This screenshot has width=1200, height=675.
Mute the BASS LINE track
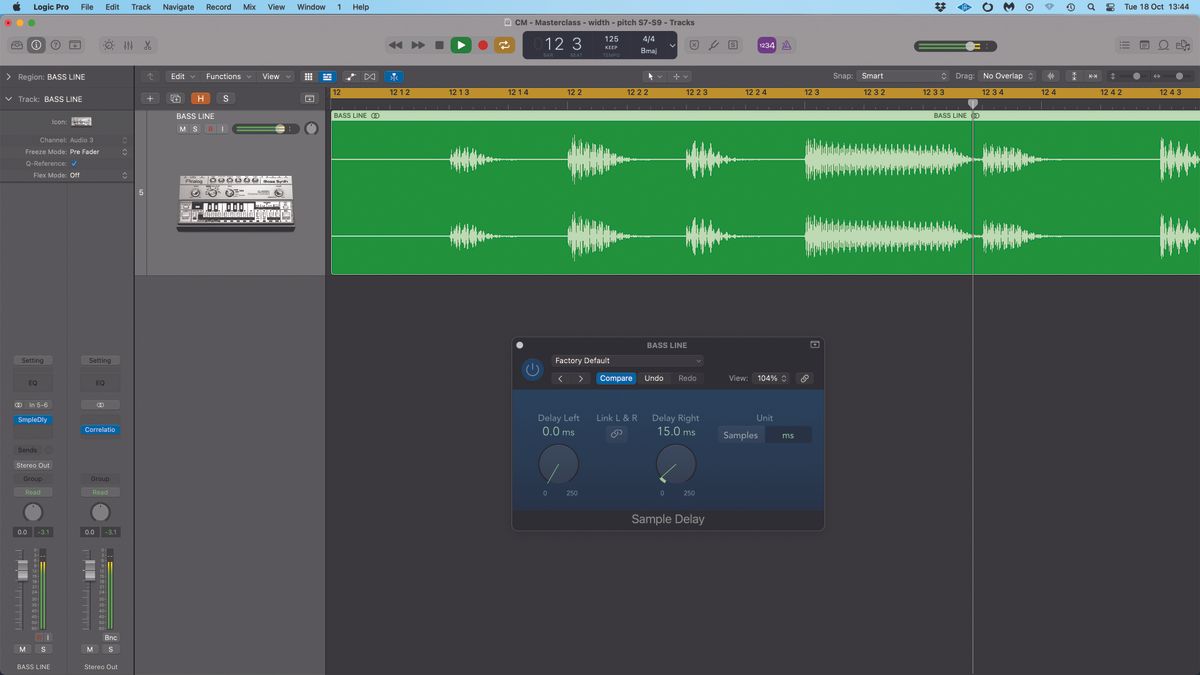[x=182, y=128]
